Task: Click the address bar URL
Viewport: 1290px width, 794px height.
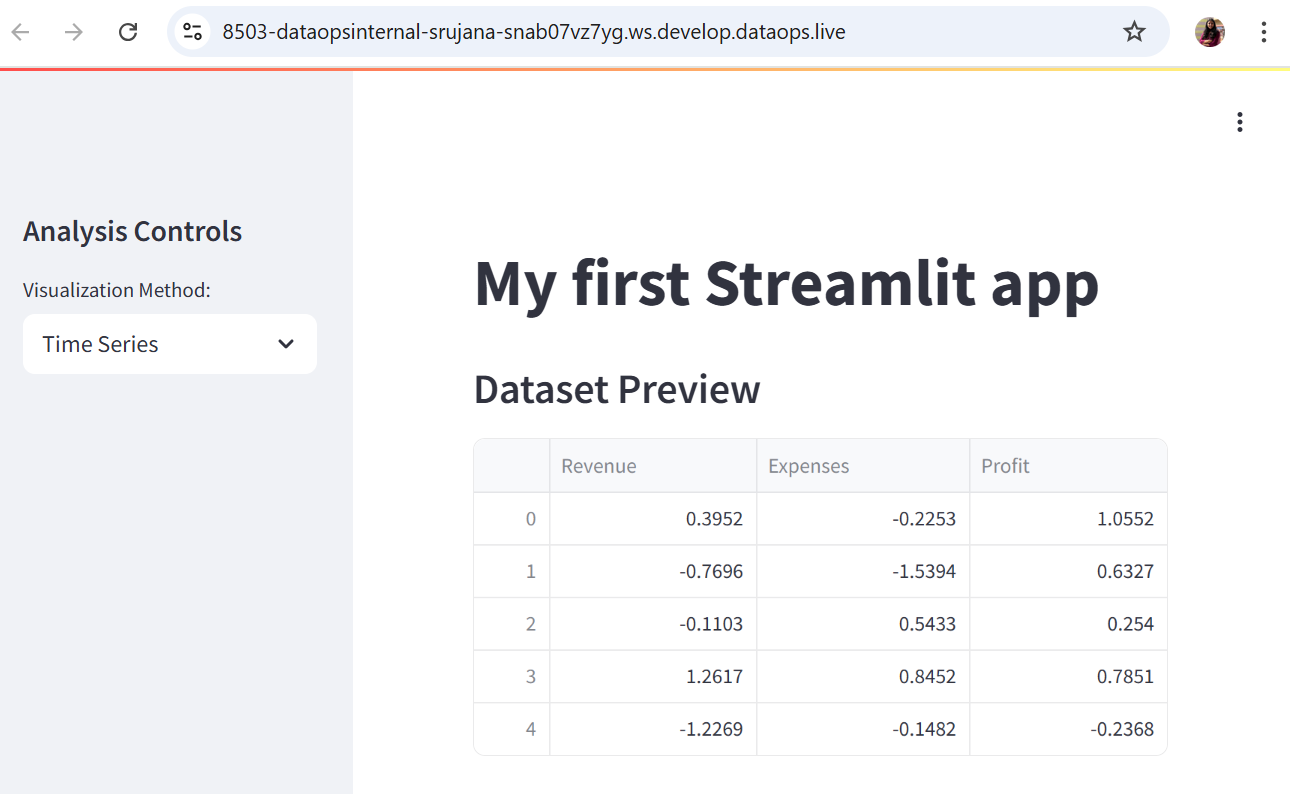Action: coord(534,32)
